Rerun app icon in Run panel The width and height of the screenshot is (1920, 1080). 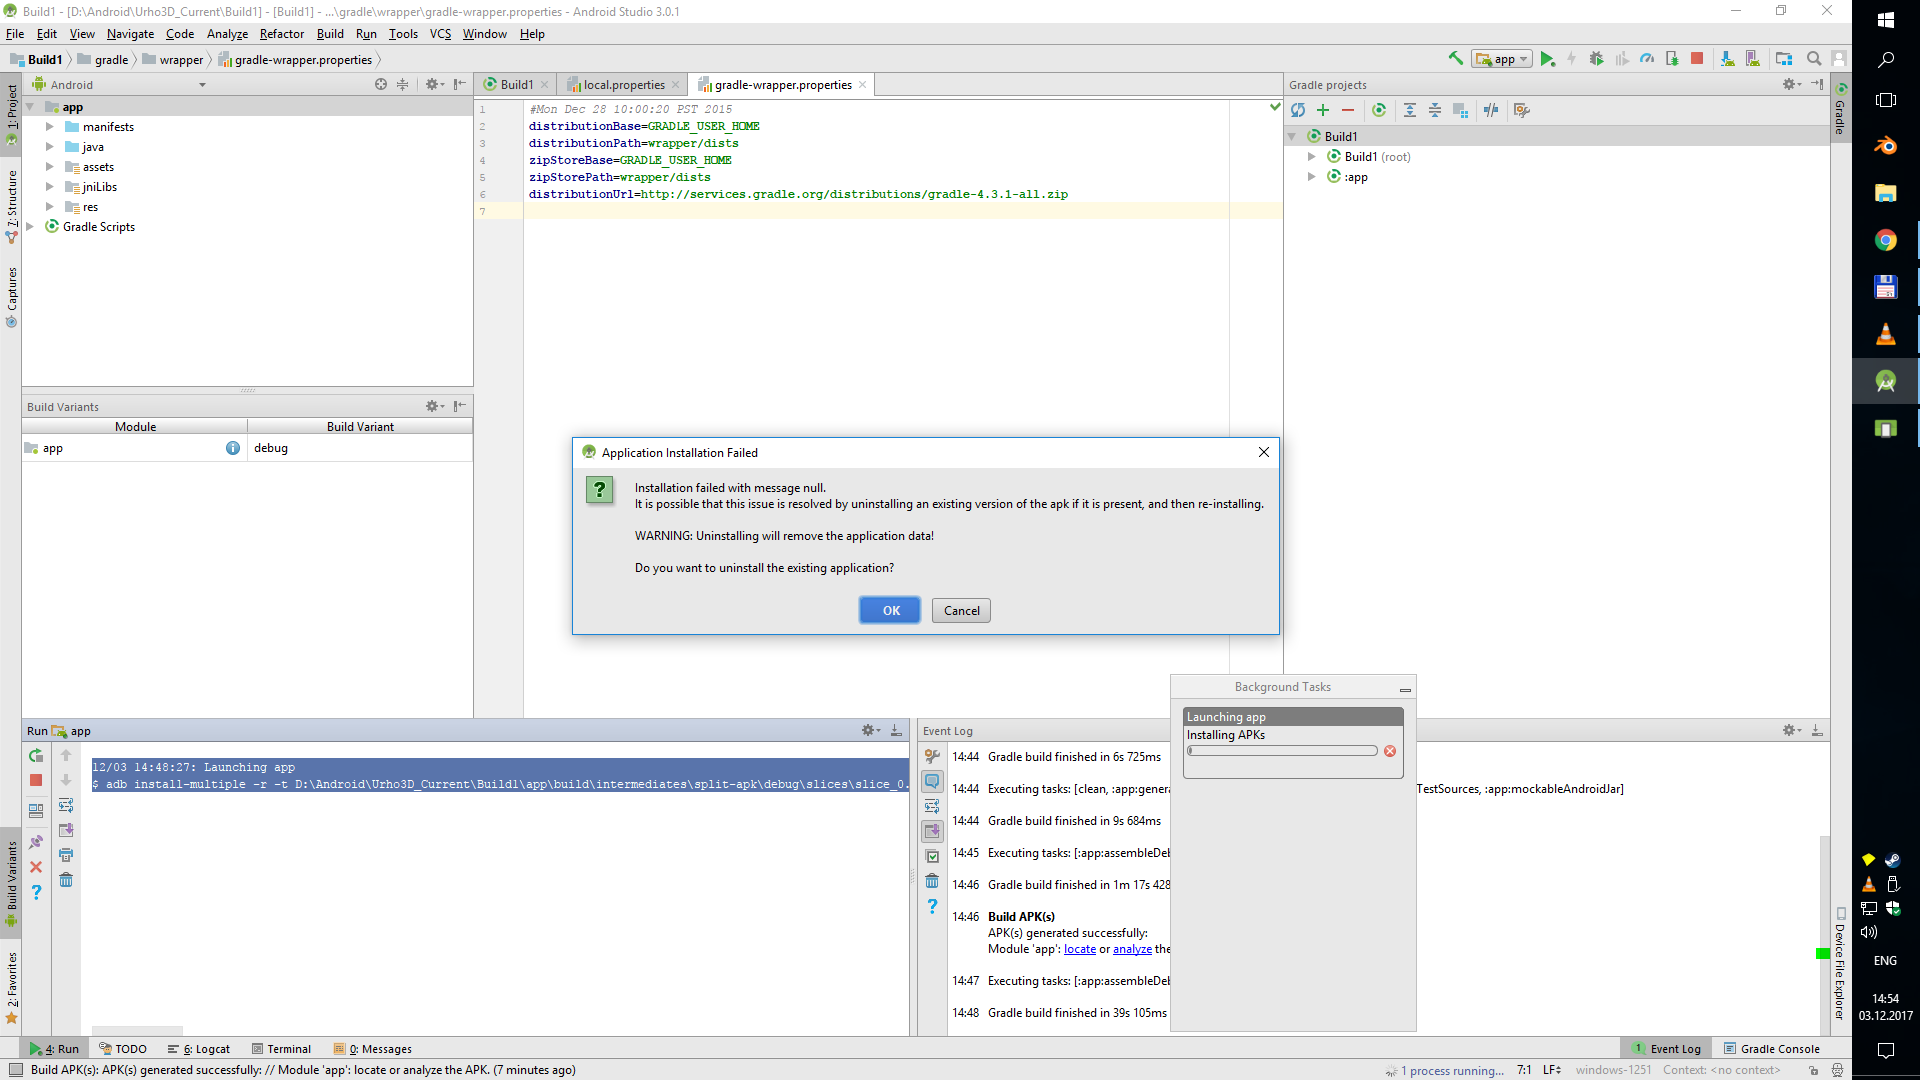pos(36,756)
